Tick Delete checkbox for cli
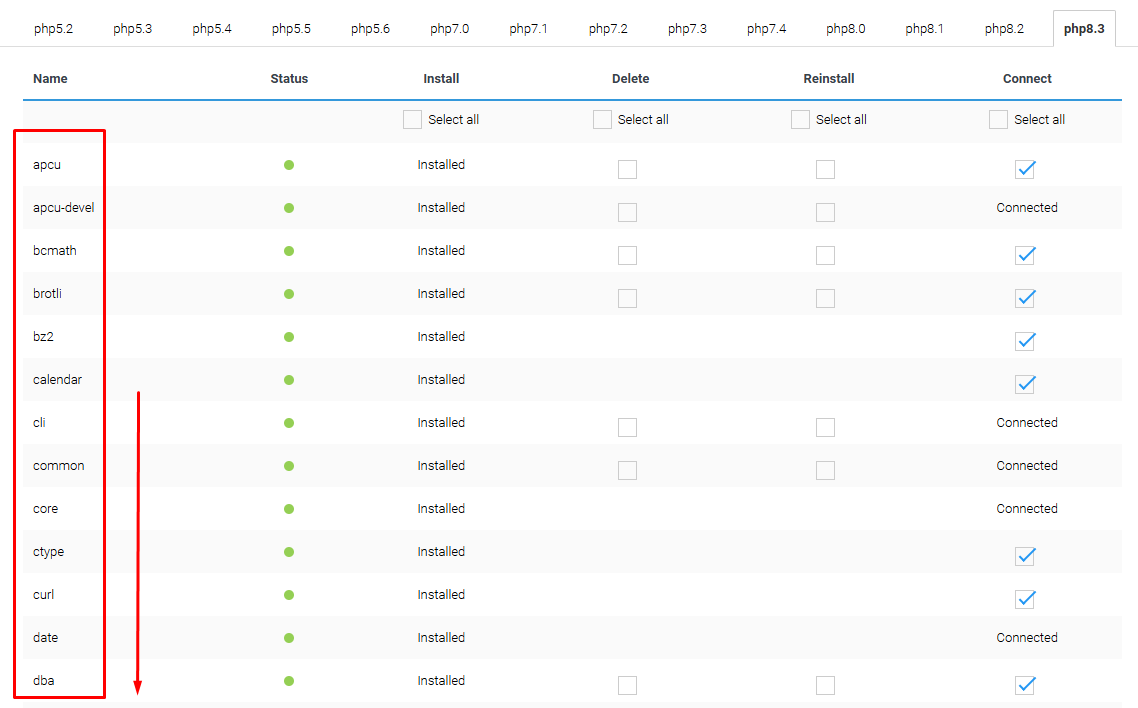This screenshot has width=1138, height=708. [x=627, y=427]
